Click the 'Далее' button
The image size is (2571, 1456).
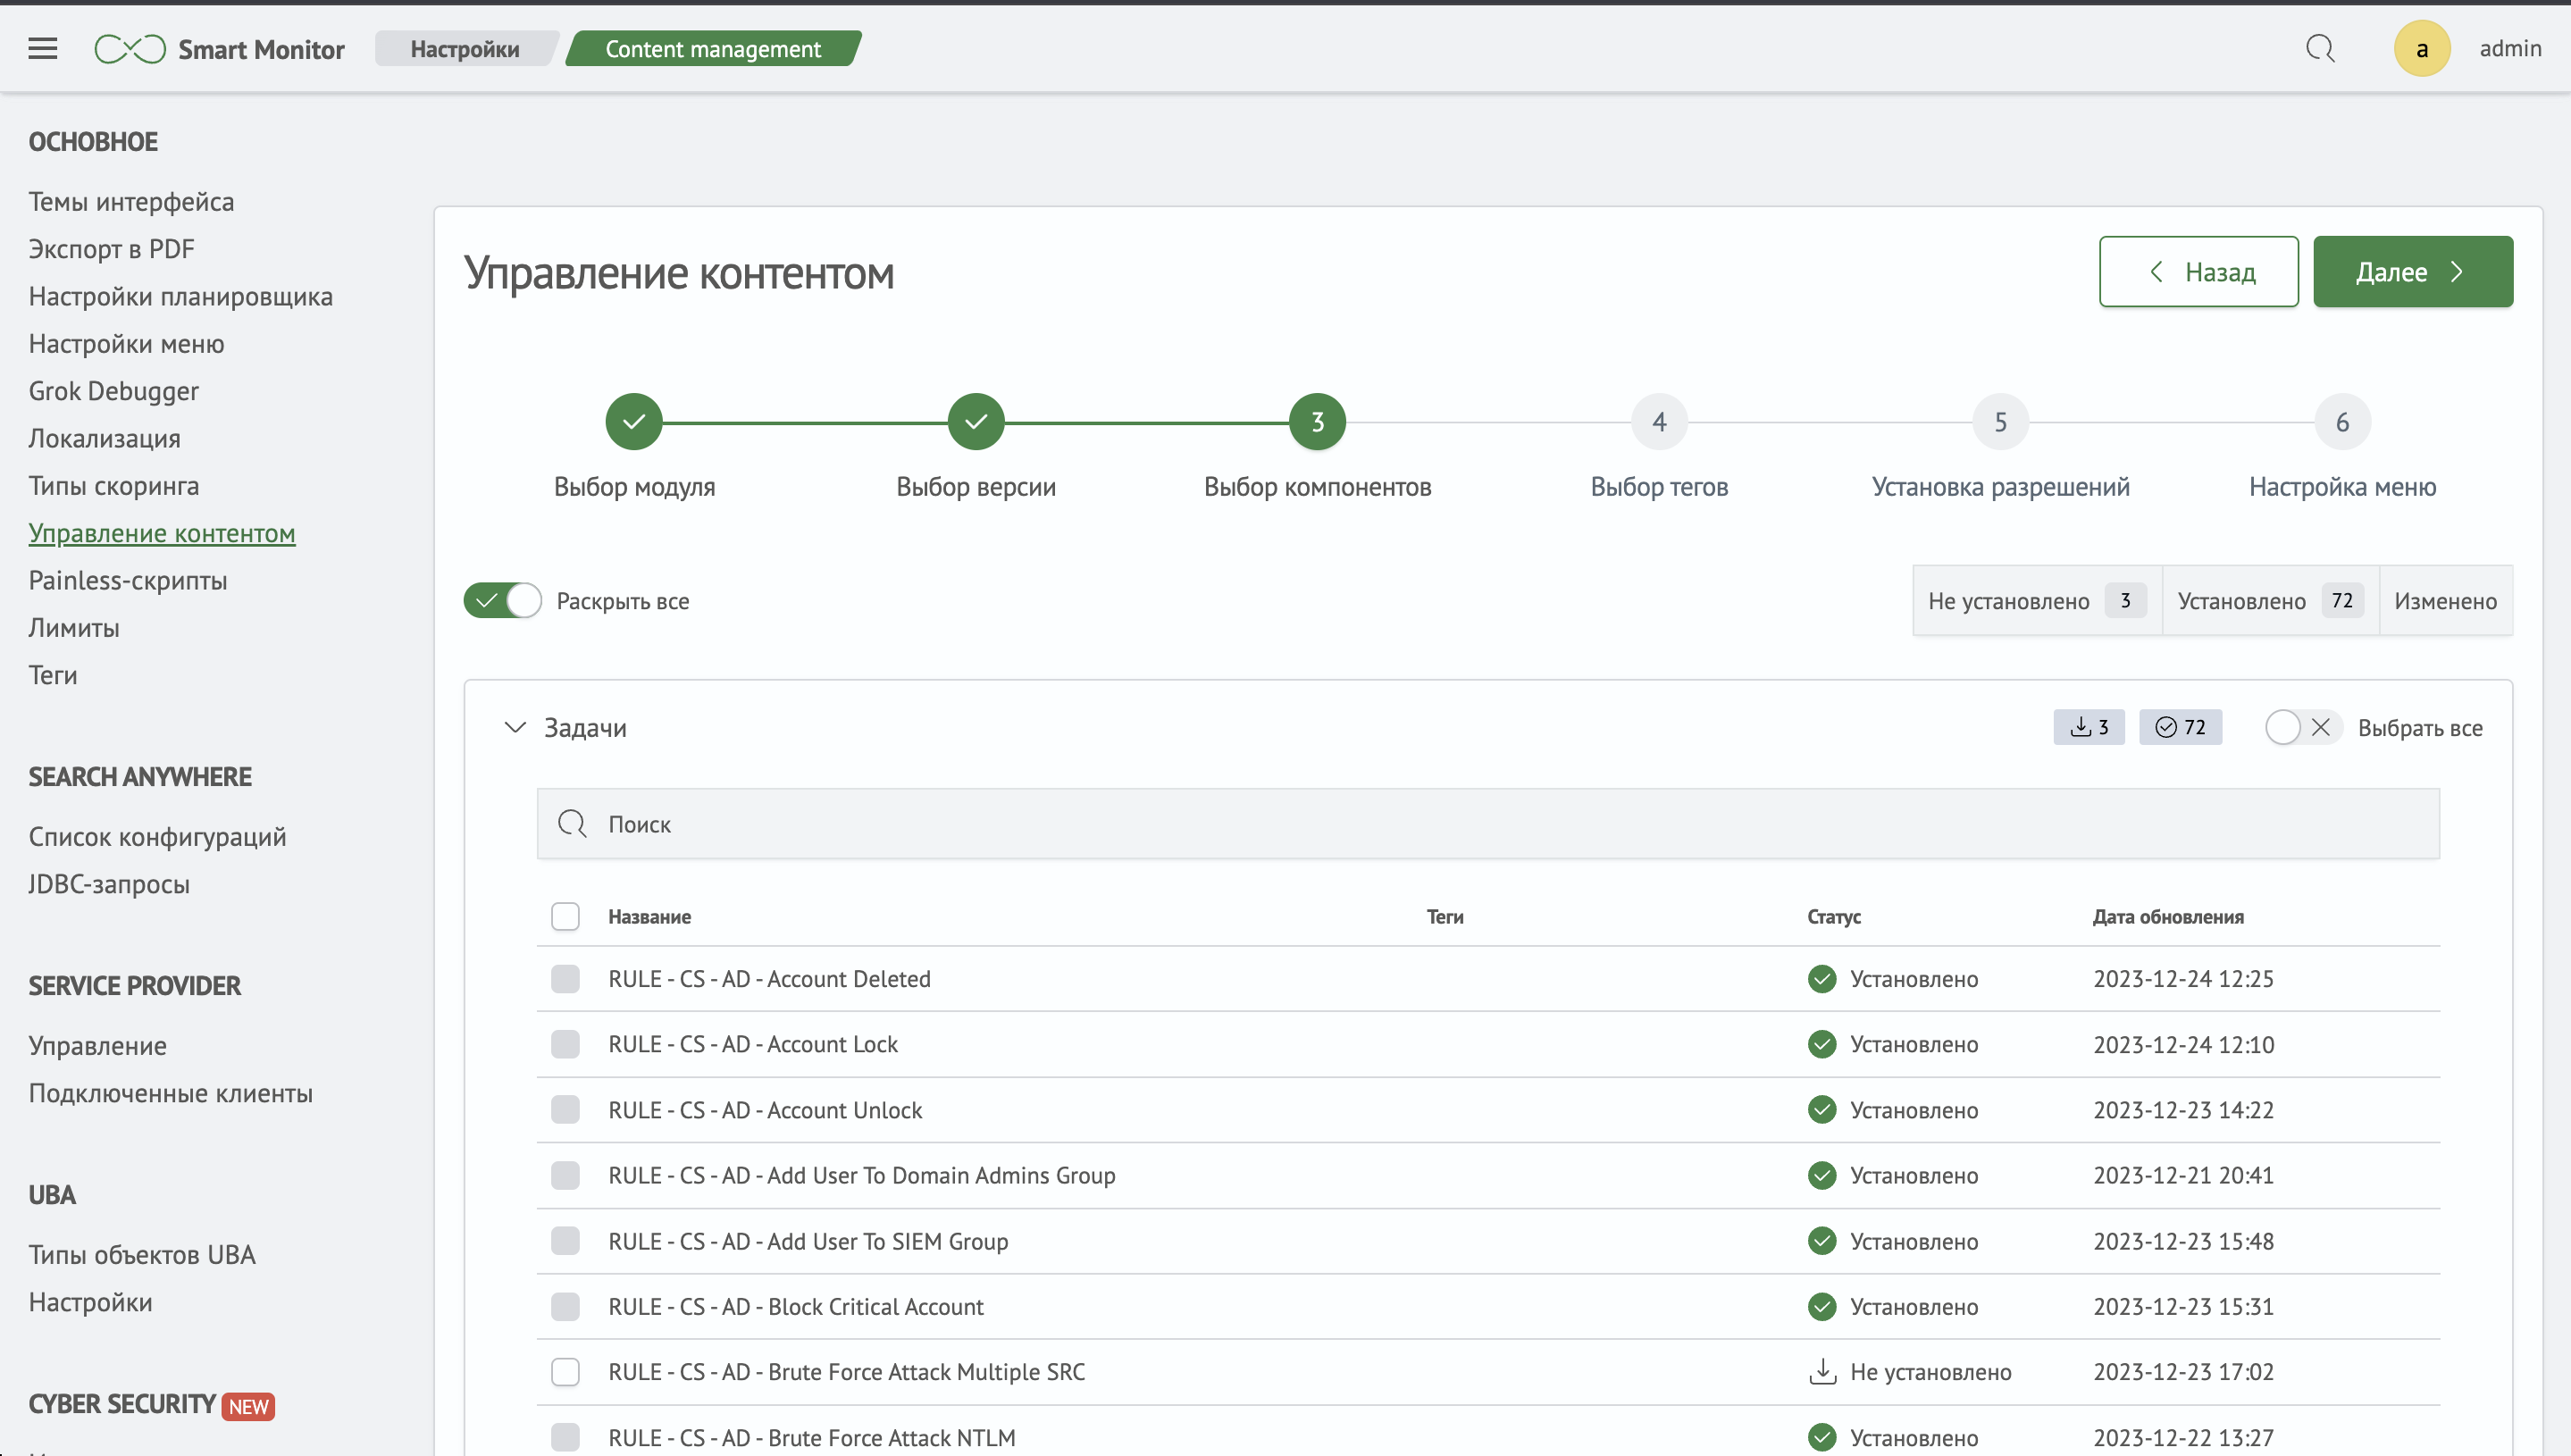2412,271
